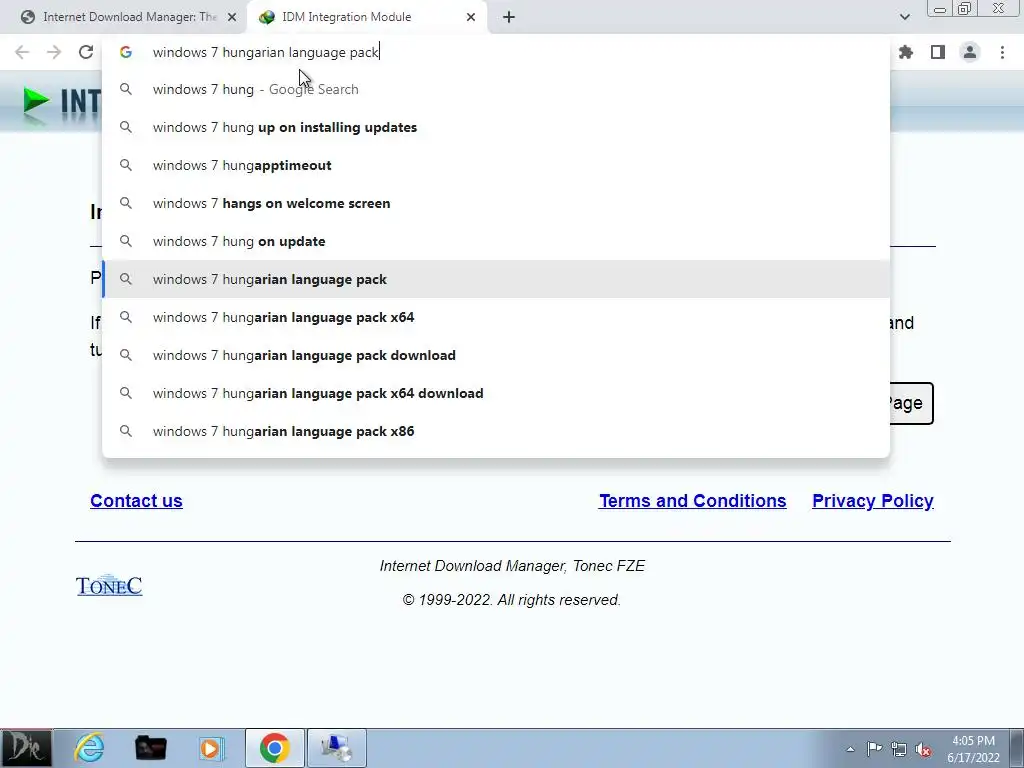Image resolution: width=1024 pixels, height=768 pixels.
Task: Close the IDM Integration Module tab
Action: (x=471, y=17)
